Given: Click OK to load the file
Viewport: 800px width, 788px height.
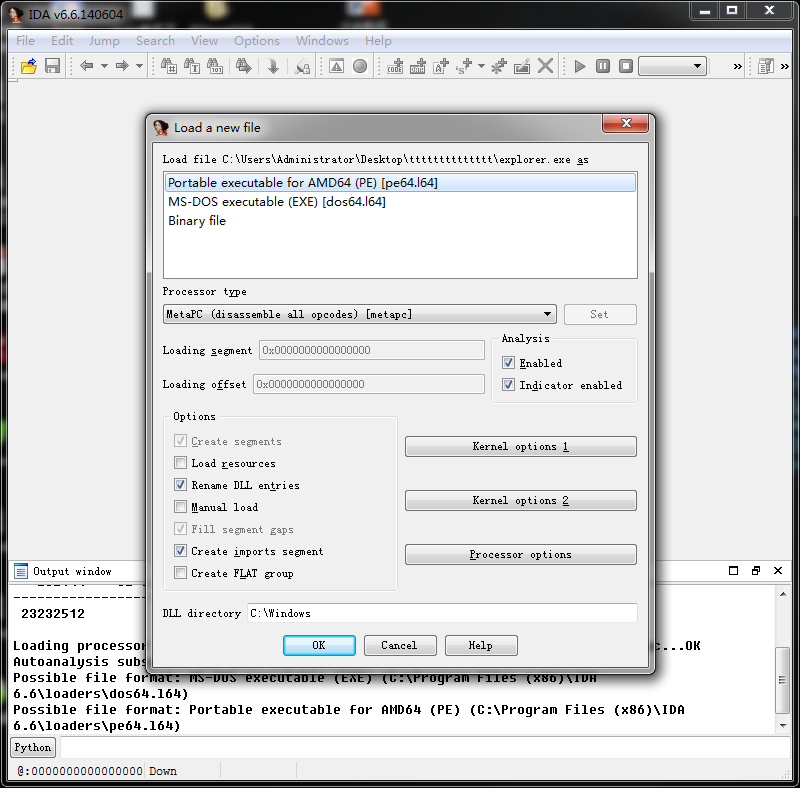Looking at the screenshot, I should click(319, 645).
